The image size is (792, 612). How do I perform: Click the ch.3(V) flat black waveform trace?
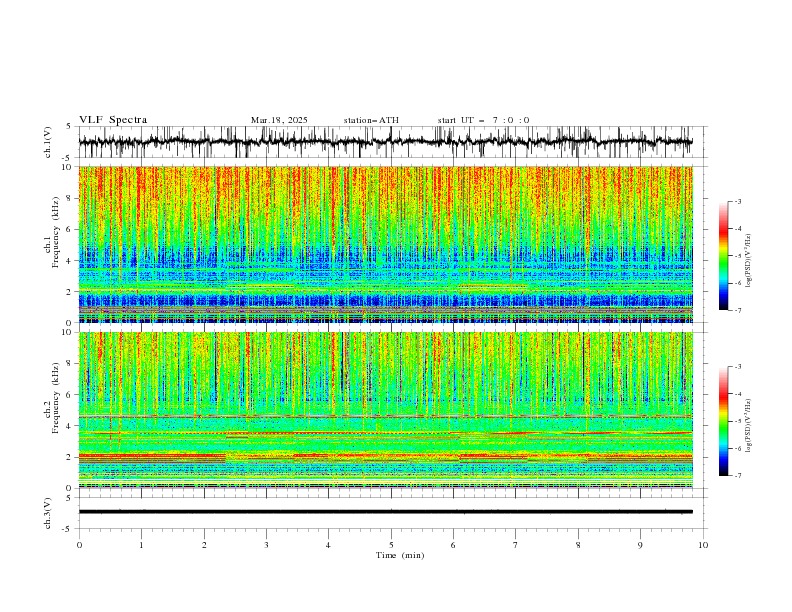tap(386, 512)
